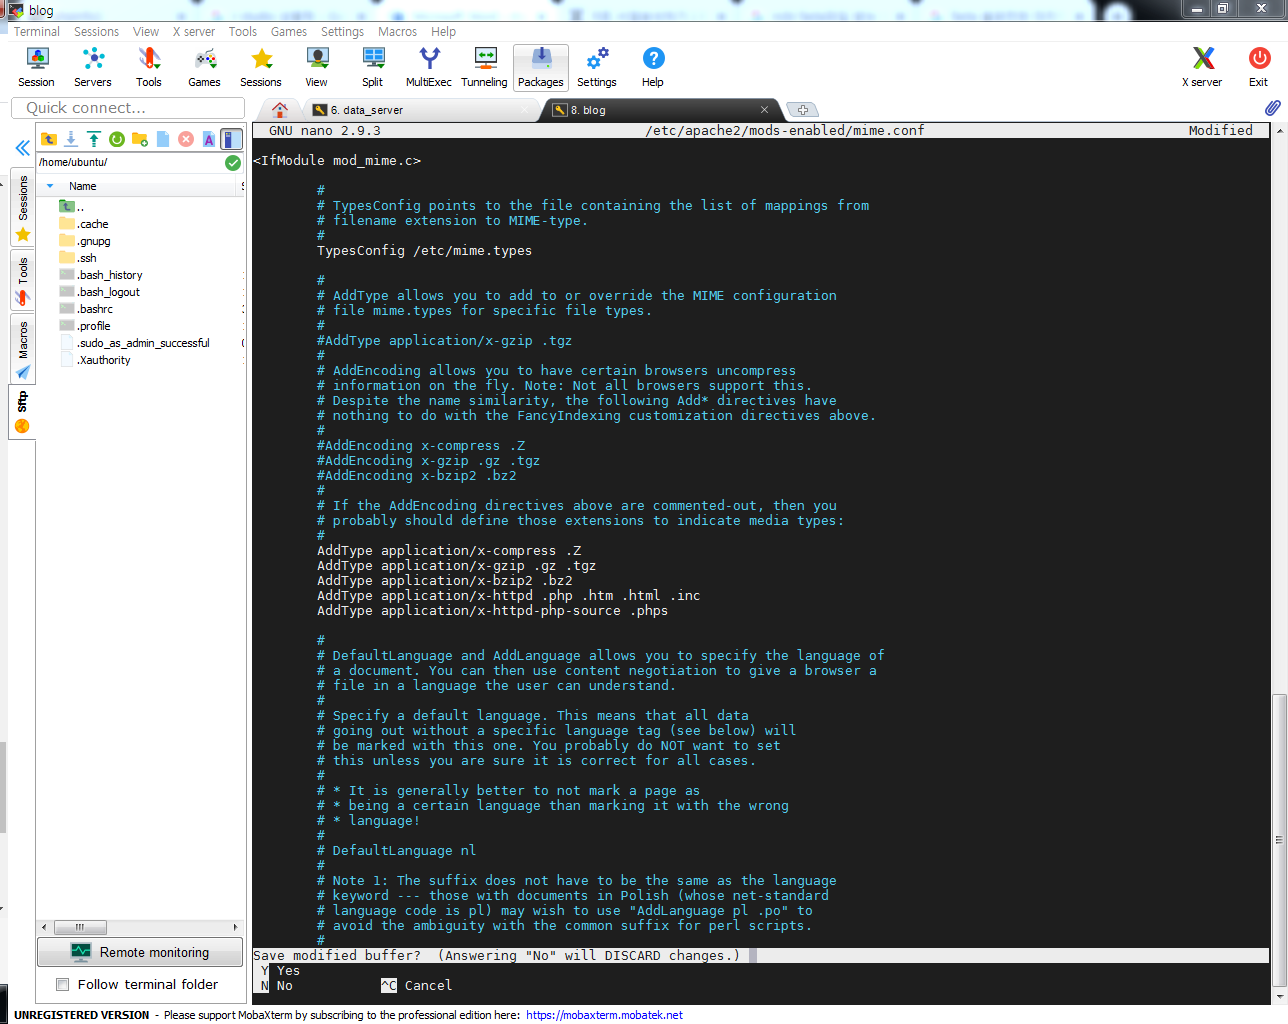Image resolution: width=1288 pixels, height=1024 pixels.
Task: Click the Split terminal toolbar icon
Action: pyautogui.click(x=373, y=68)
